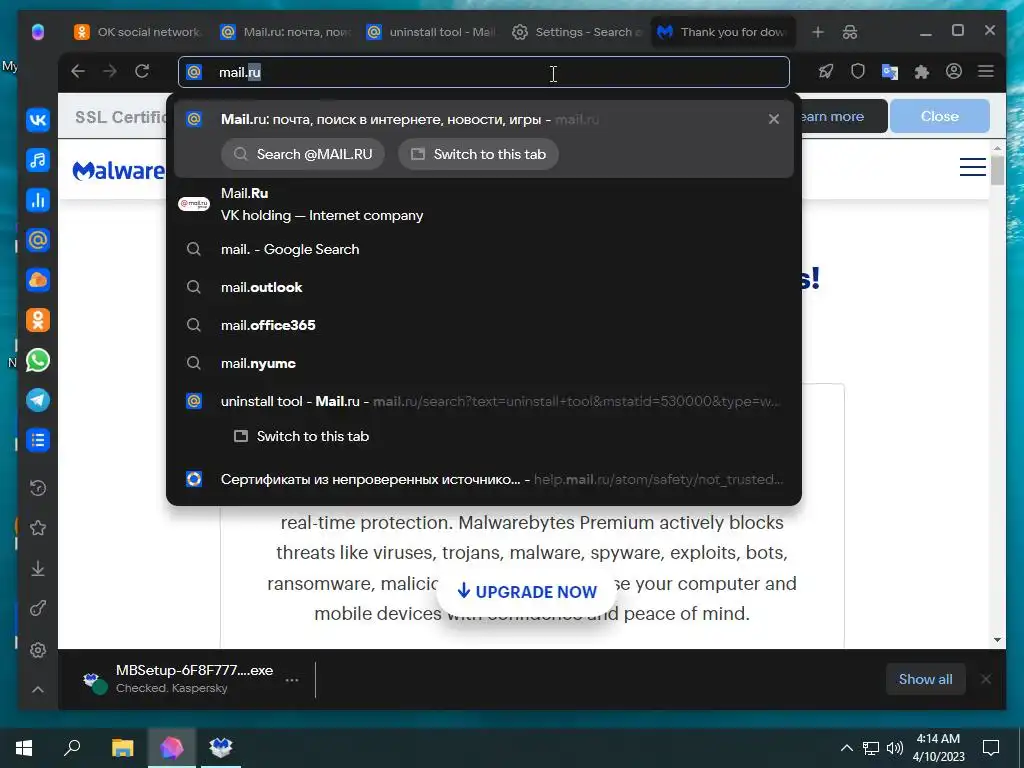The height and width of the screenshot is (768, 1024).
Task: Open the page translate icon
Action: (889, 71)
